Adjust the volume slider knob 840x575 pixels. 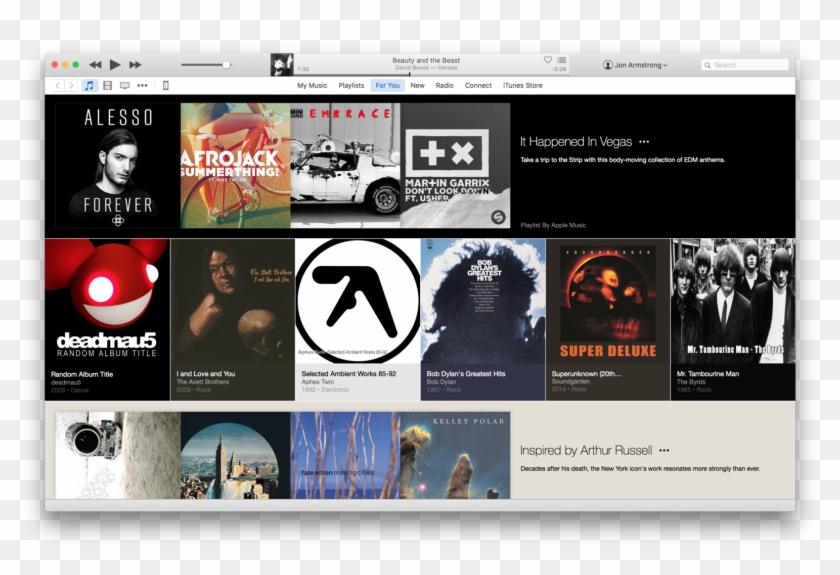[x=226, y=65]
